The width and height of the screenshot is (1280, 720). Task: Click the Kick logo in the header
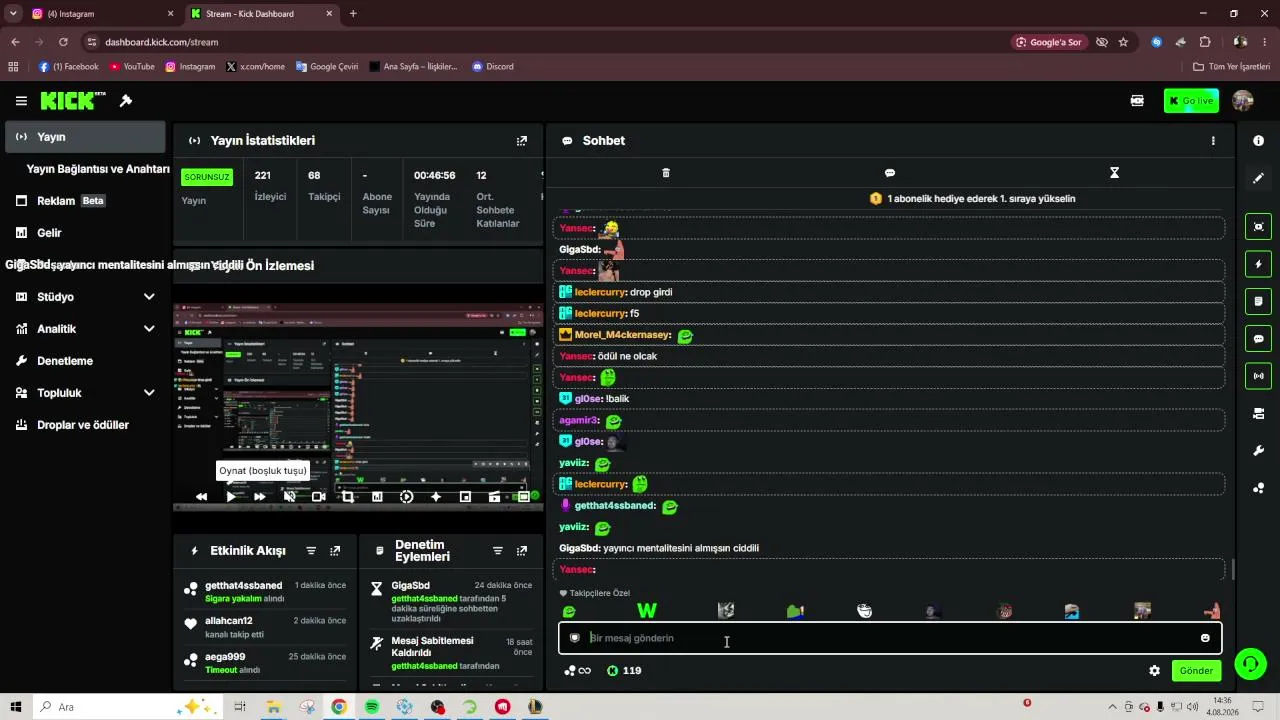click(x=72, y=101)
